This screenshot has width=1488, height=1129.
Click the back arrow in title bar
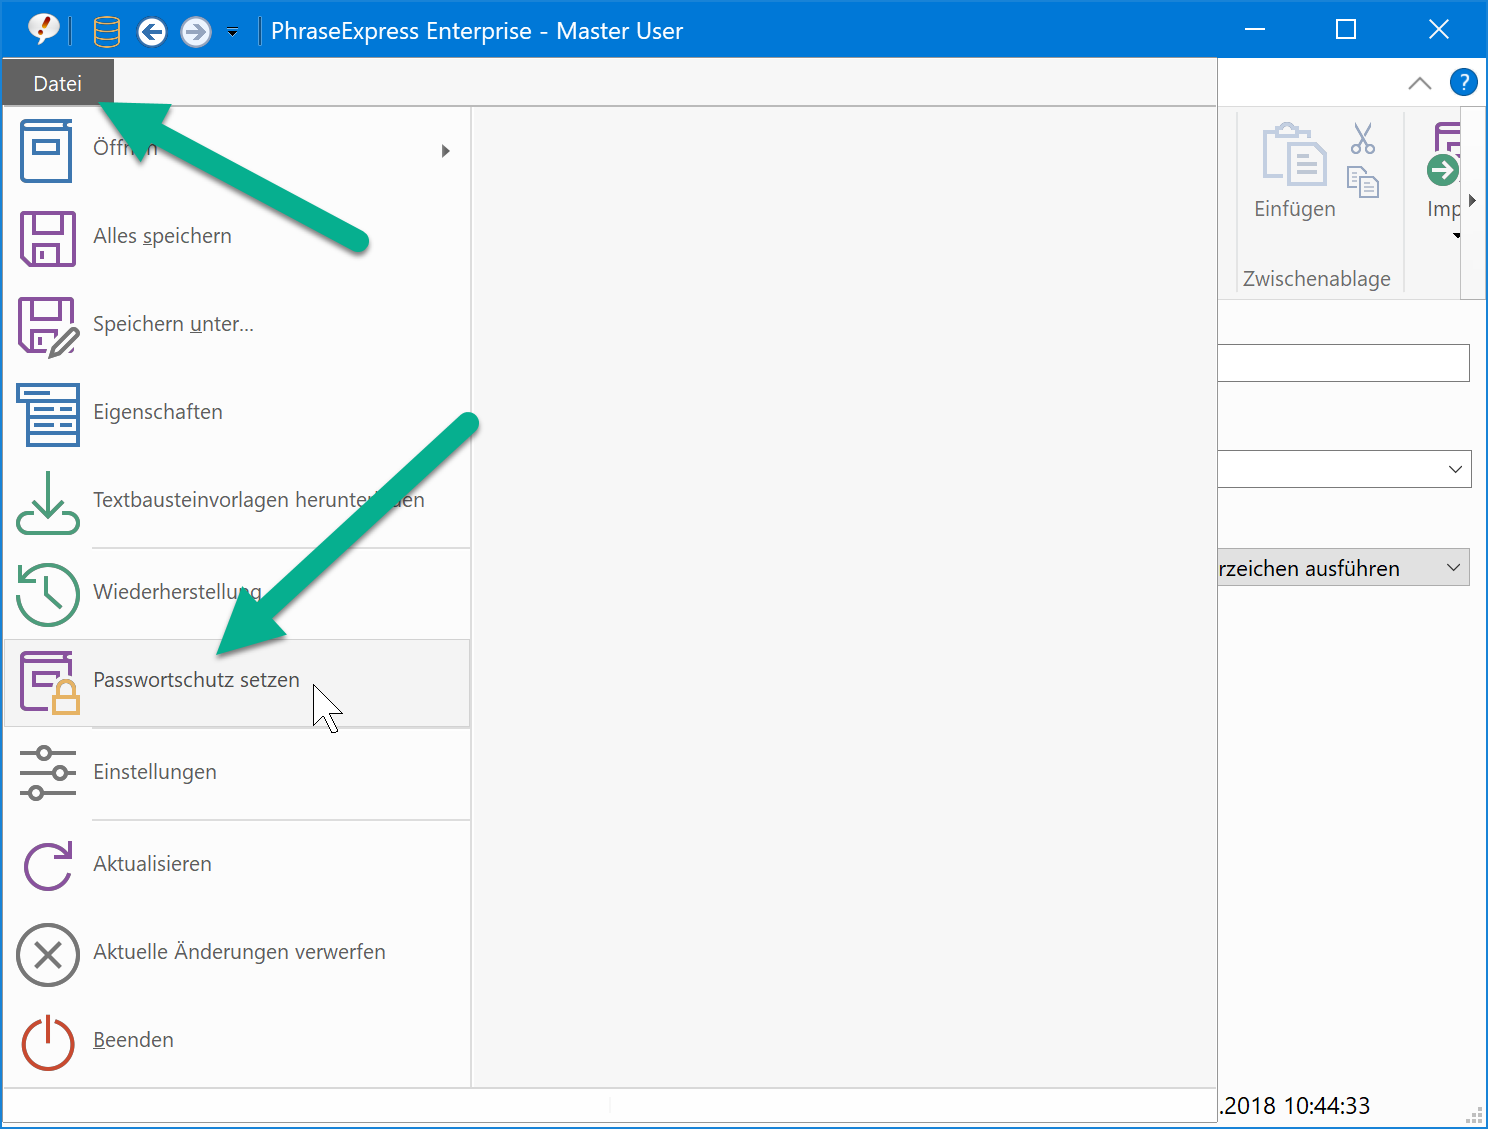[x=152, y=32]
